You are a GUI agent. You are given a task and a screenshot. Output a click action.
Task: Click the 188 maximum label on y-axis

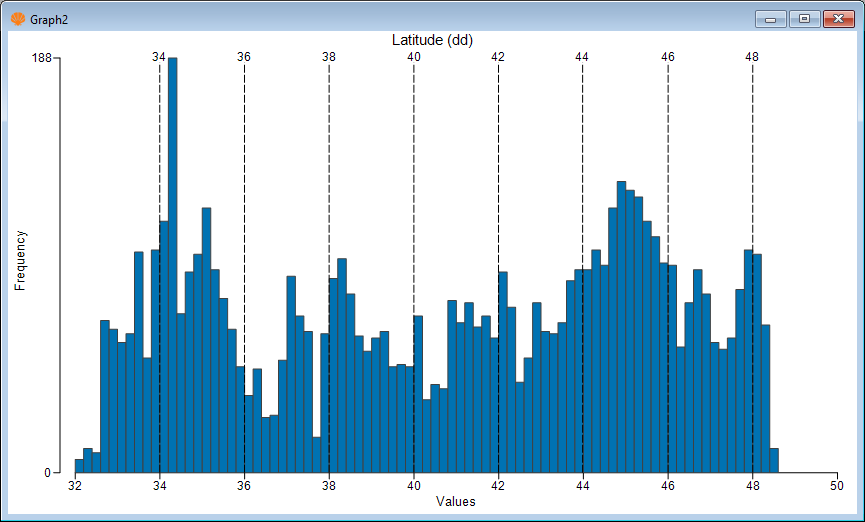41,58
